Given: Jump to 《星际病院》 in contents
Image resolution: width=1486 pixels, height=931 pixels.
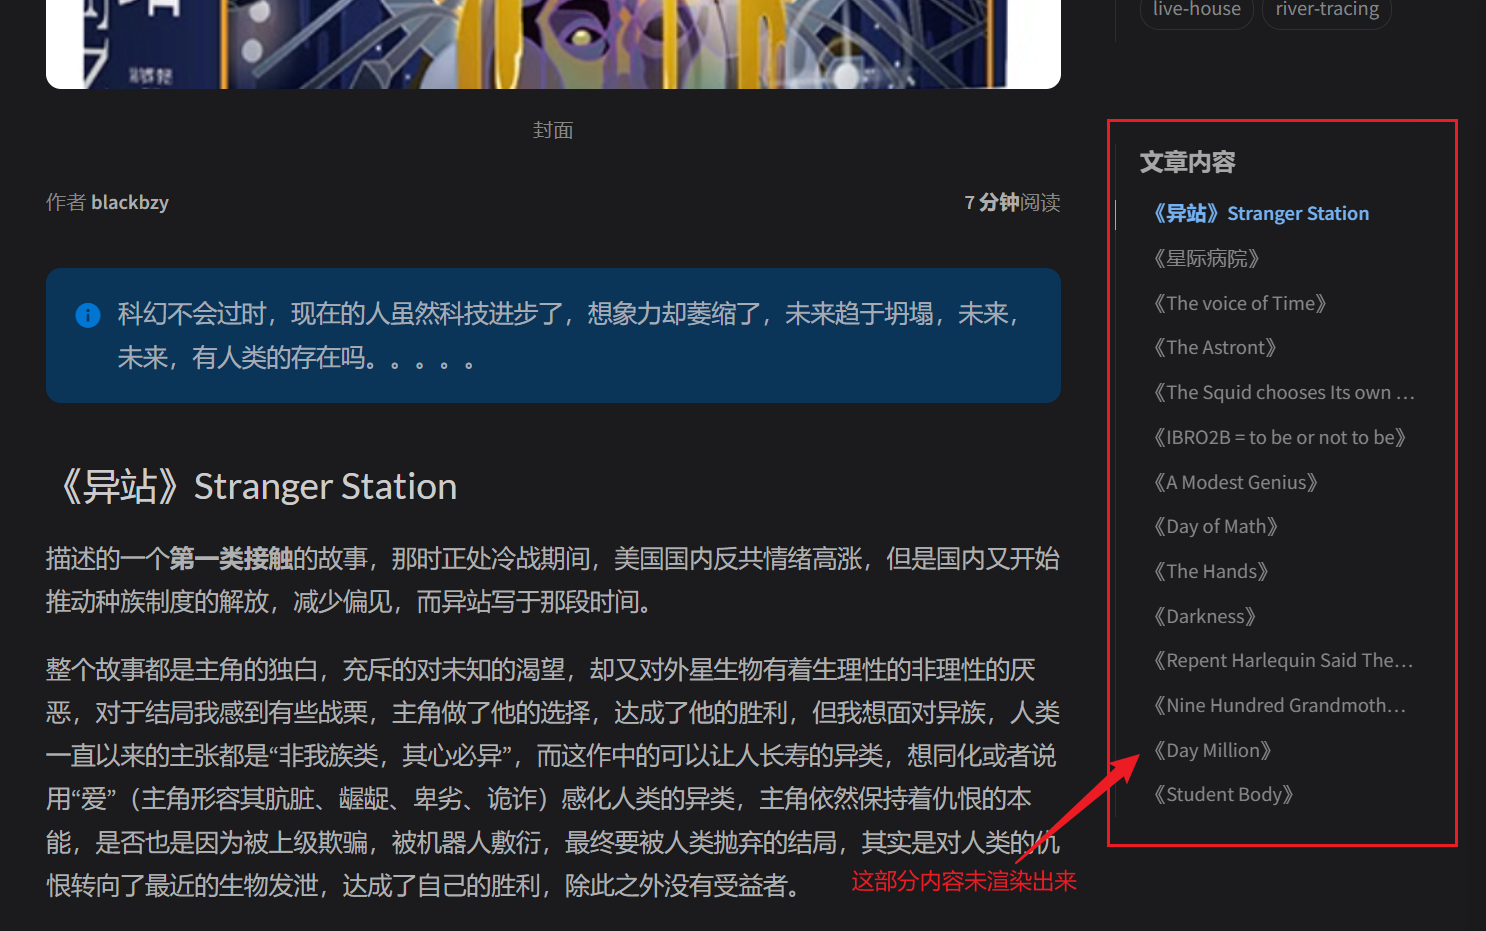Looking at the screenshot, I should click(x=1205, y=258).
